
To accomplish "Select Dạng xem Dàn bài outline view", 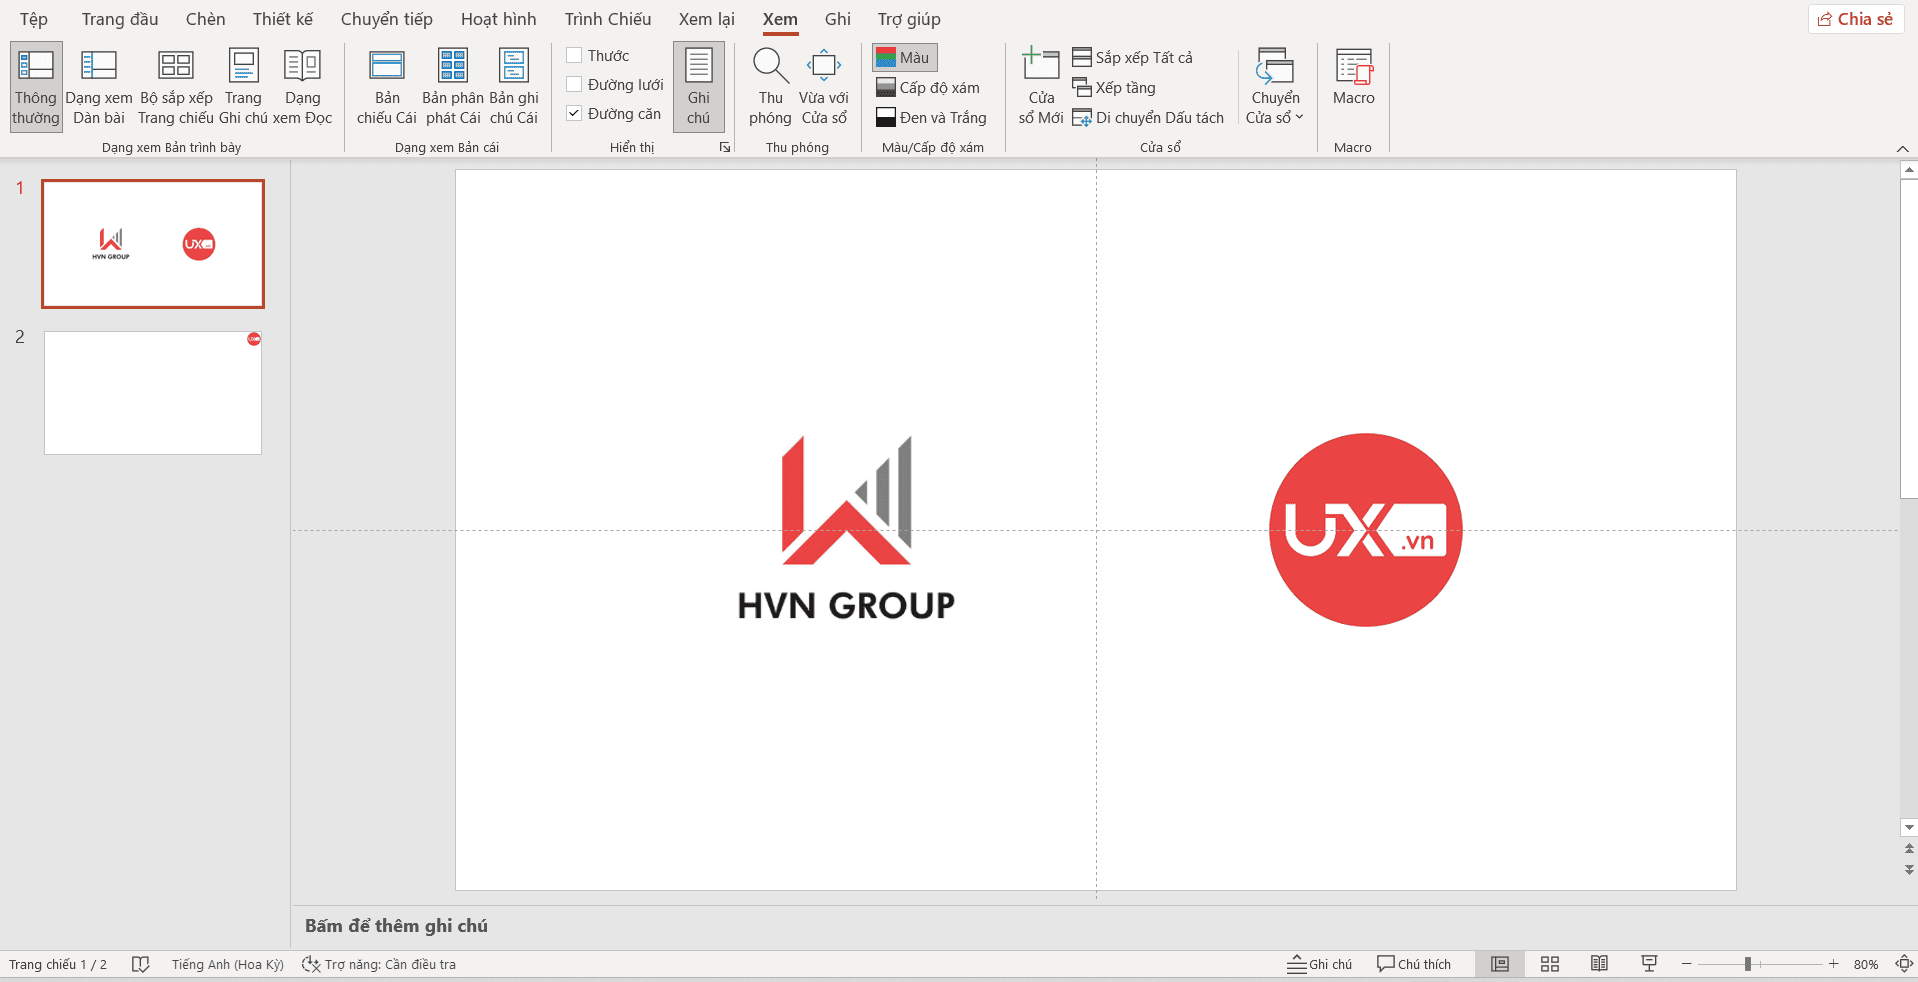I will tap(99, 87).
